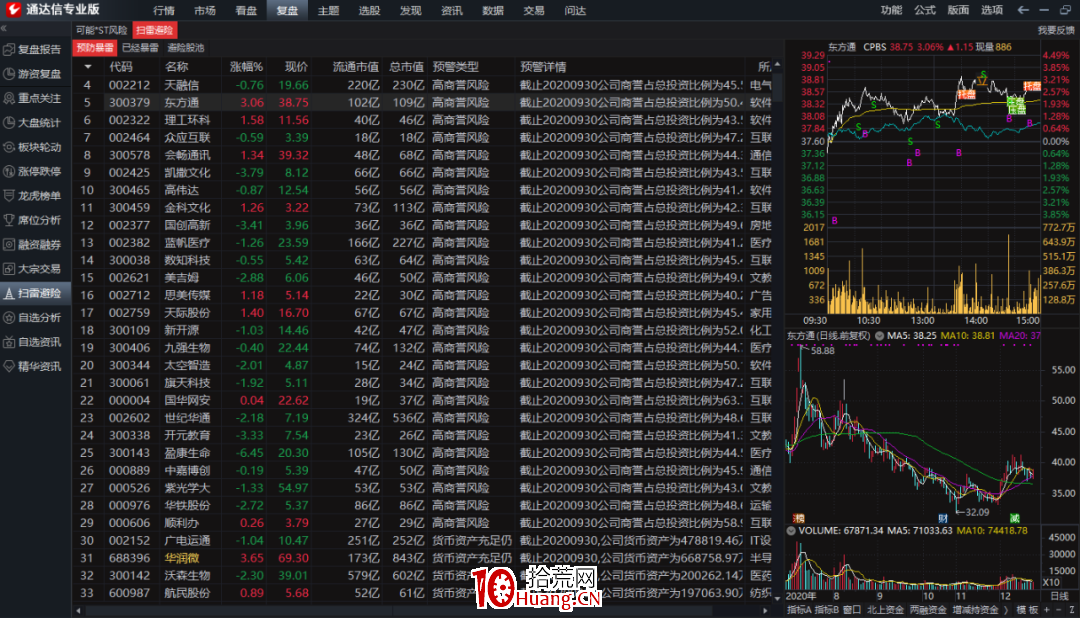Click the 涨停跌停 sidebar icon
Screen dimensions: 1080x618
(x=9, y=171)
